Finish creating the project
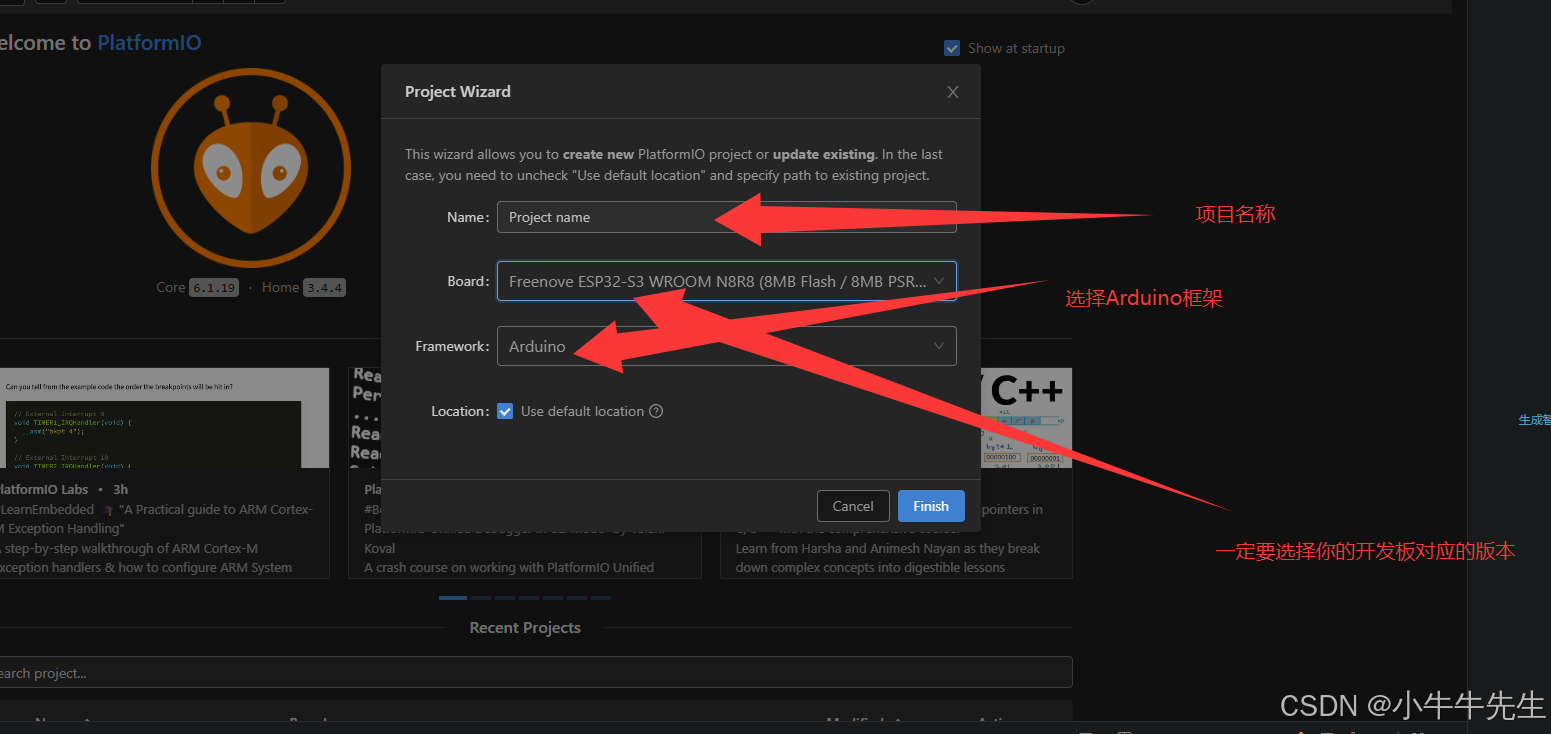The height and width of the screenshot is (734, 1551). pos(930,506)
